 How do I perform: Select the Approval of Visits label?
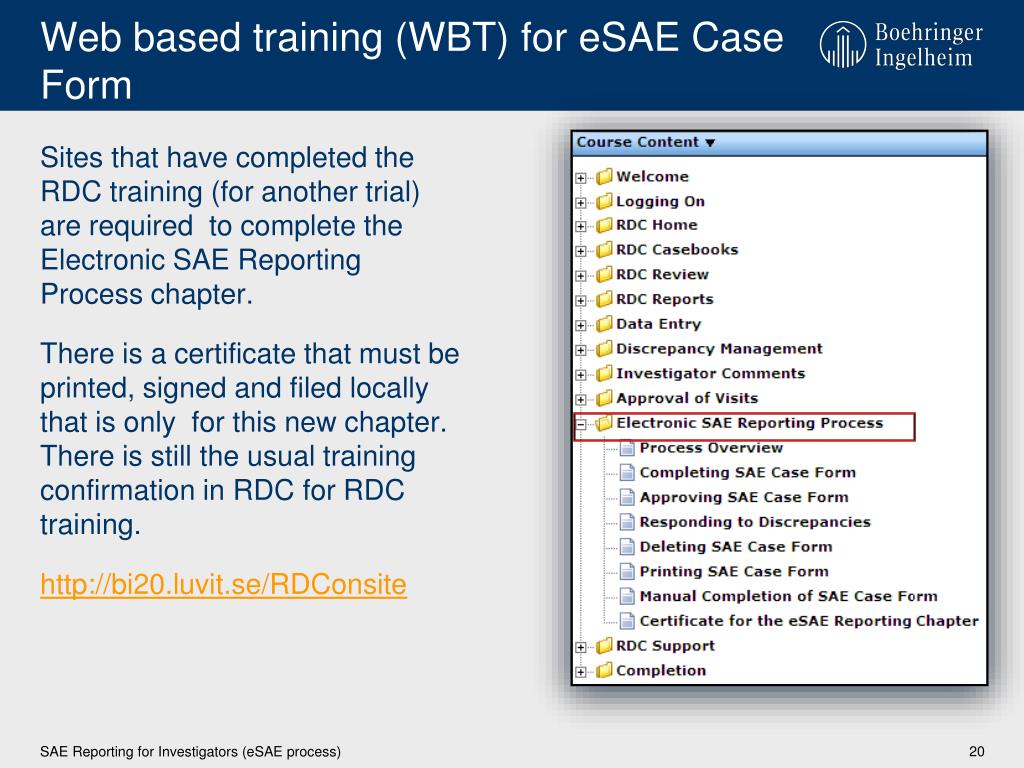(687, 398)
